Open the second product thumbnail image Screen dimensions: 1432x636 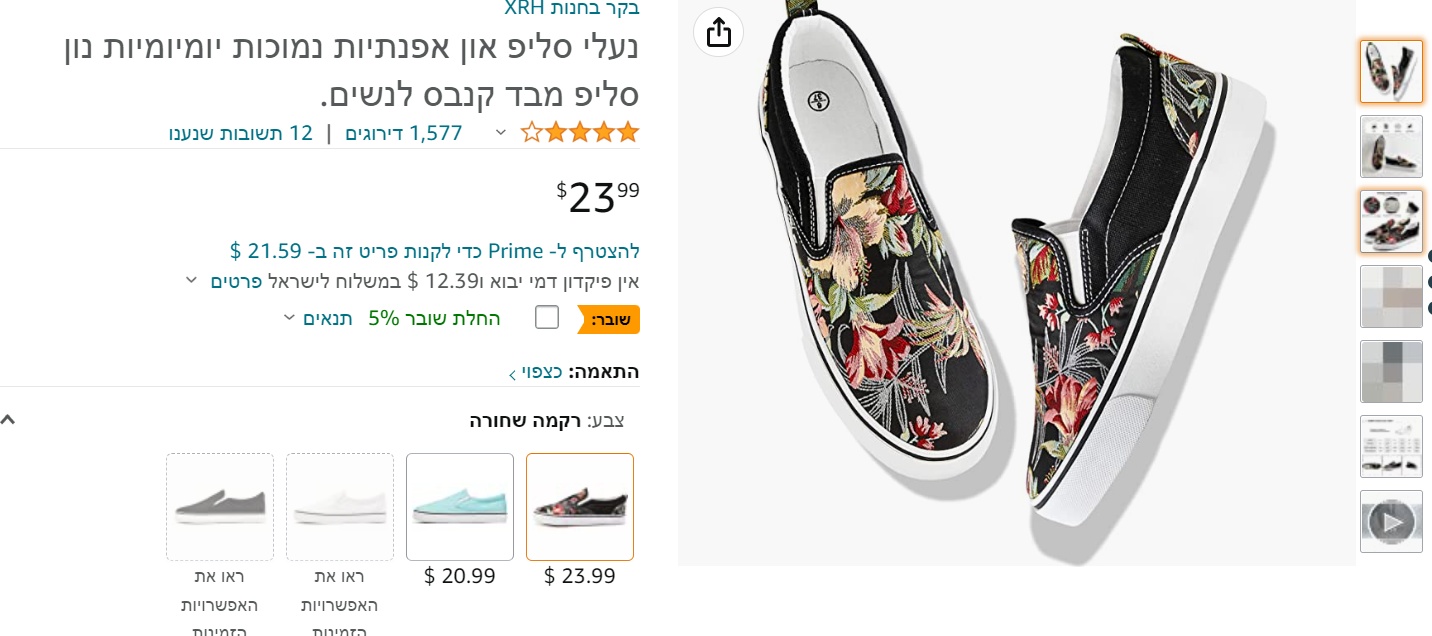pos(1391,147)
